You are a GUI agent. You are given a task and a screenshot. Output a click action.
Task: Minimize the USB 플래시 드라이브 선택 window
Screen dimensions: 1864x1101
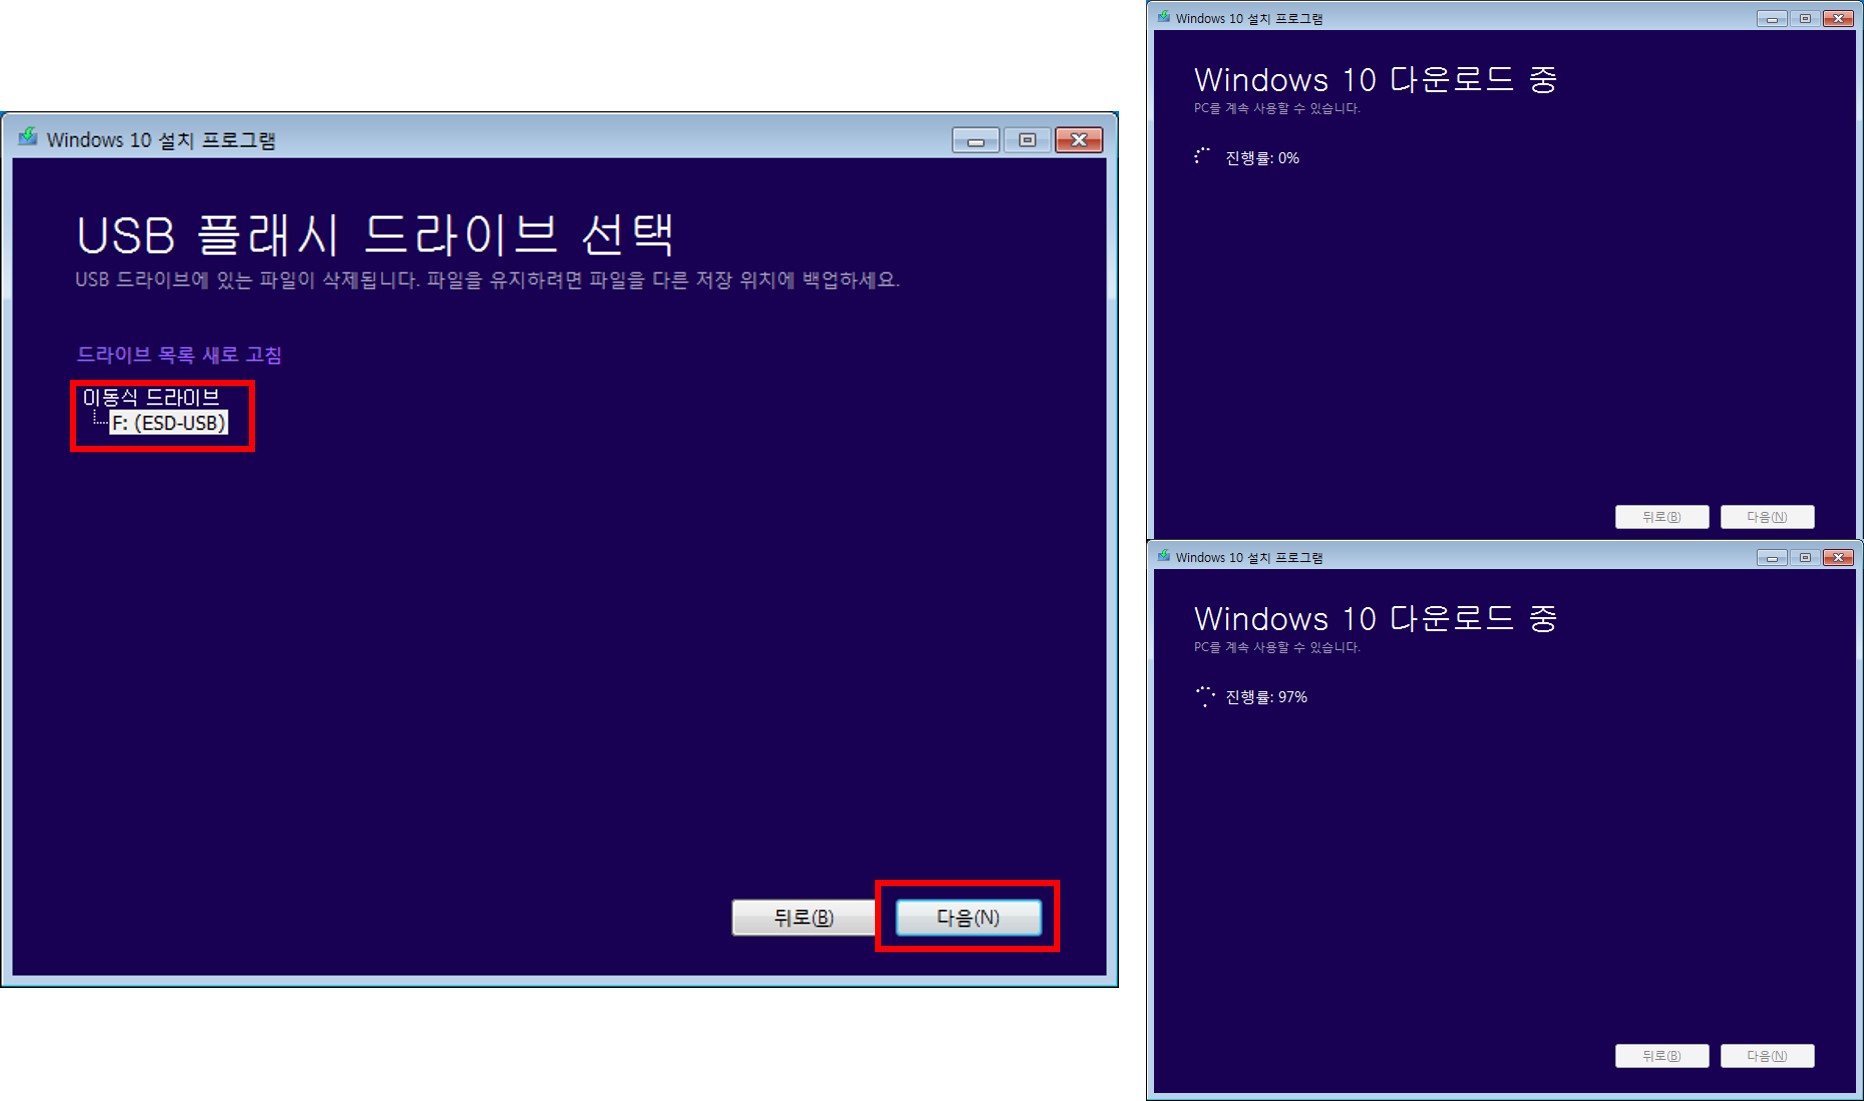coord(975,140)
